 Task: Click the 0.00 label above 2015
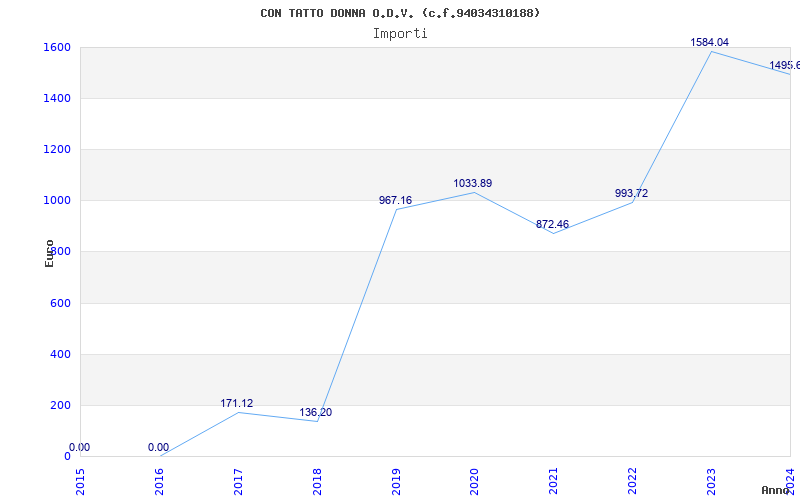click(x=80, y=447)
